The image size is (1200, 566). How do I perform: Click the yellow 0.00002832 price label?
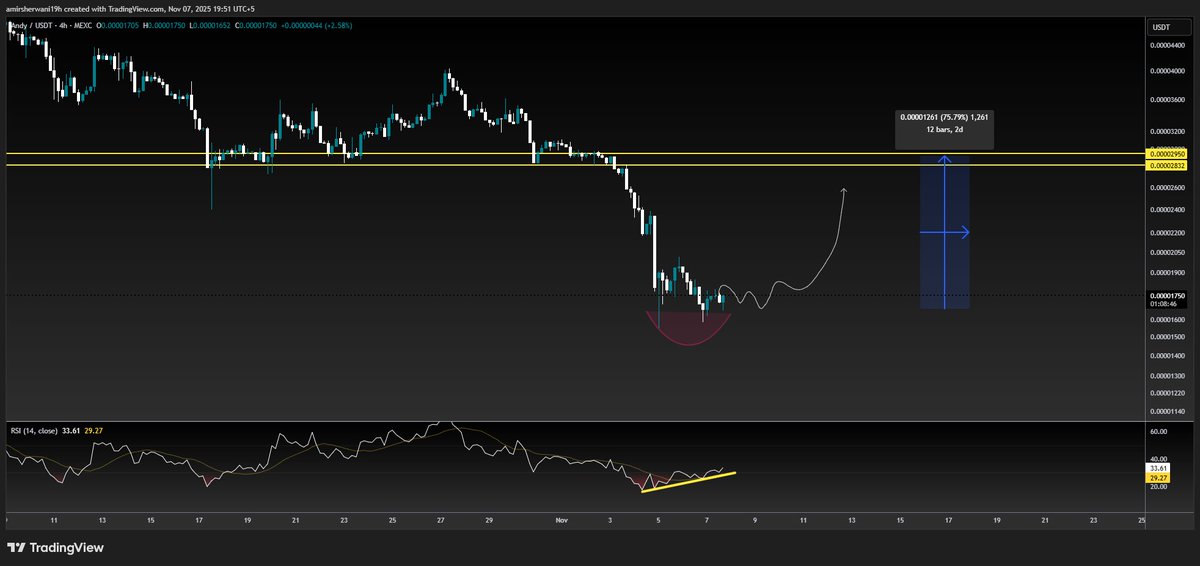(1167, 165)
